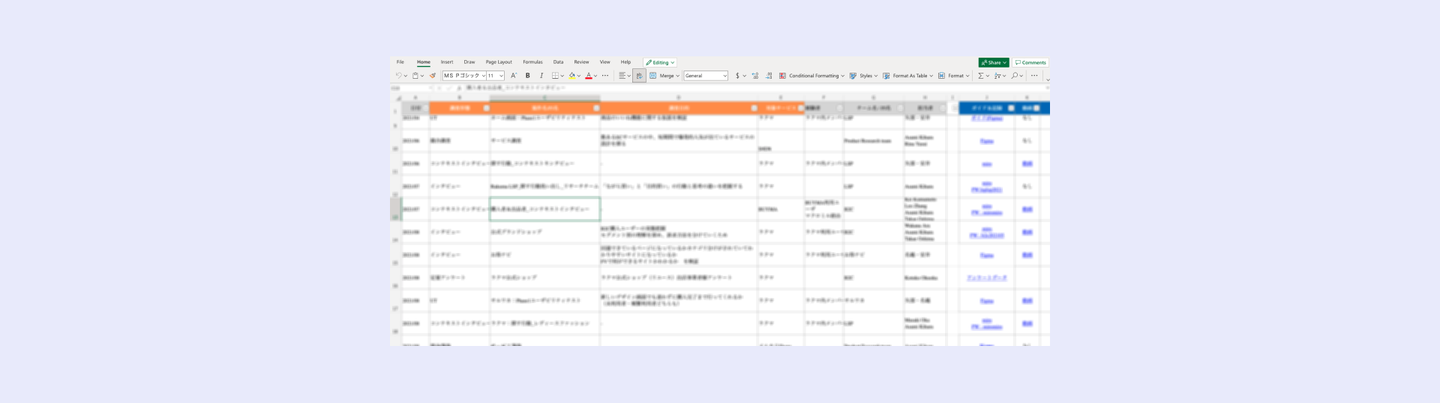The image size is (1440, 403).
Task: Switch to the View tab
Action: pos(605,62)
